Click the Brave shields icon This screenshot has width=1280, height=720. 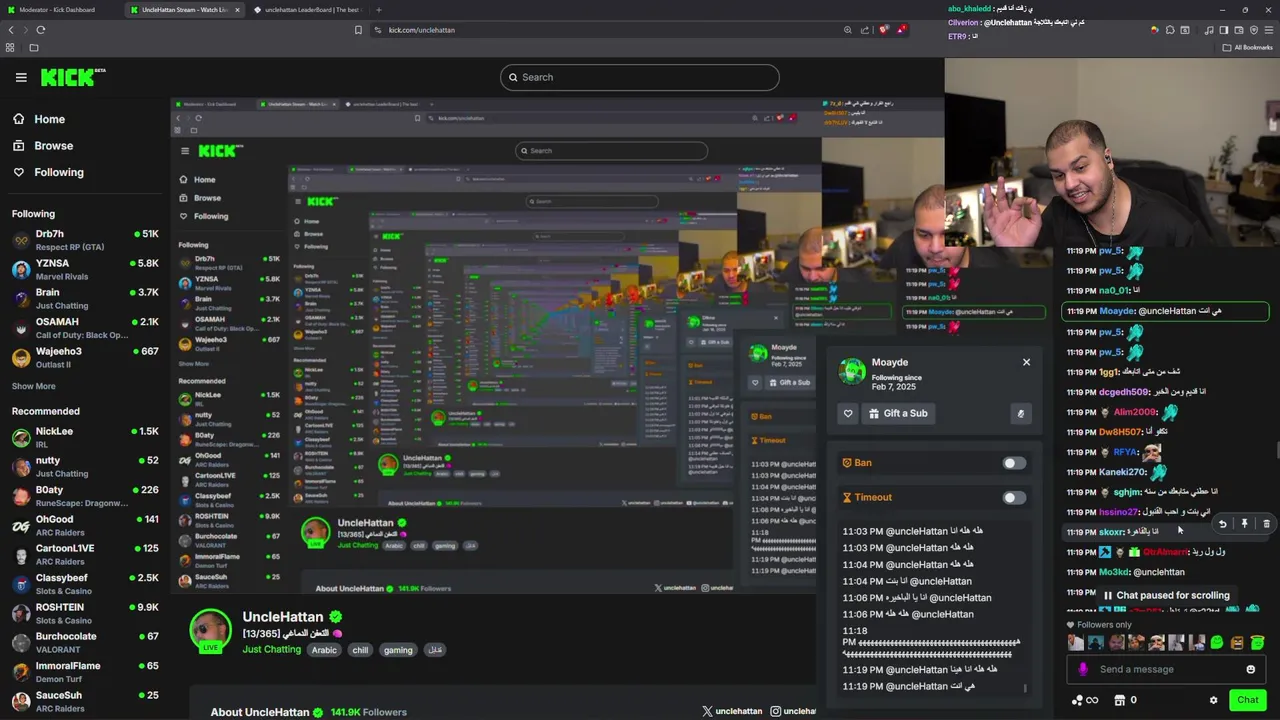[x=883, y=30]
